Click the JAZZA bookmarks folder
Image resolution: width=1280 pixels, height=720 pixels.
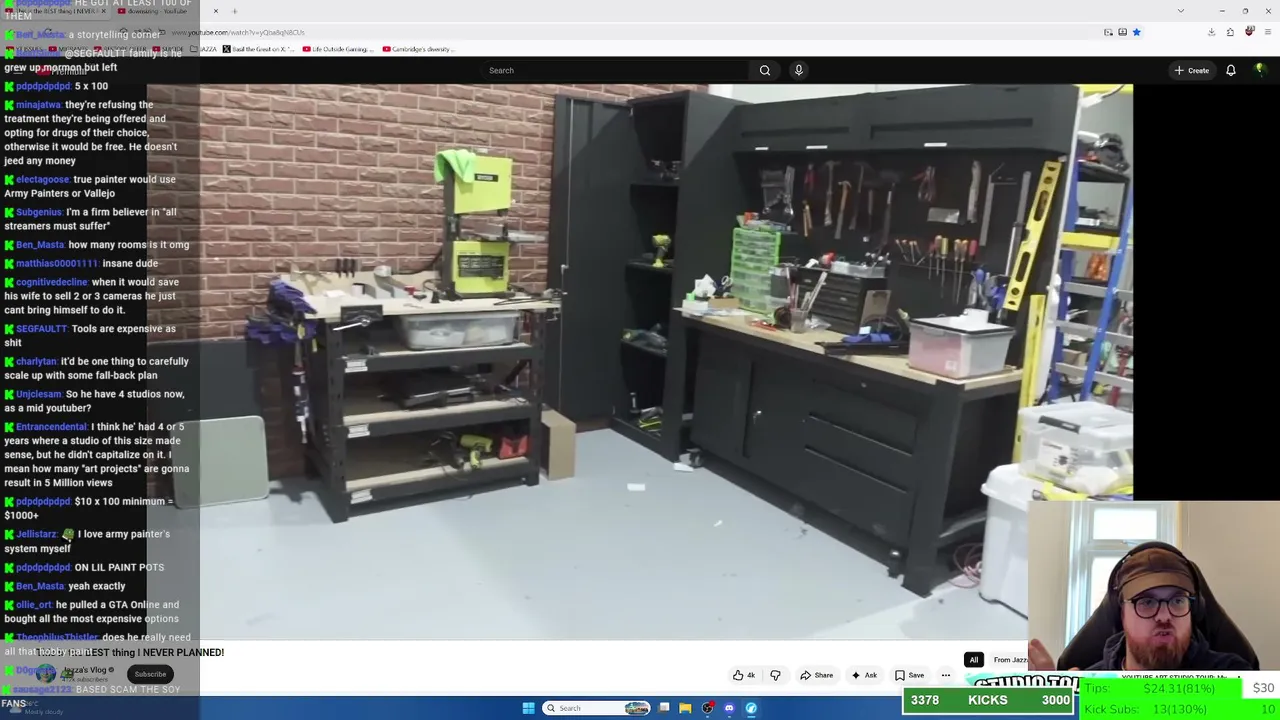tap(204, 49)
